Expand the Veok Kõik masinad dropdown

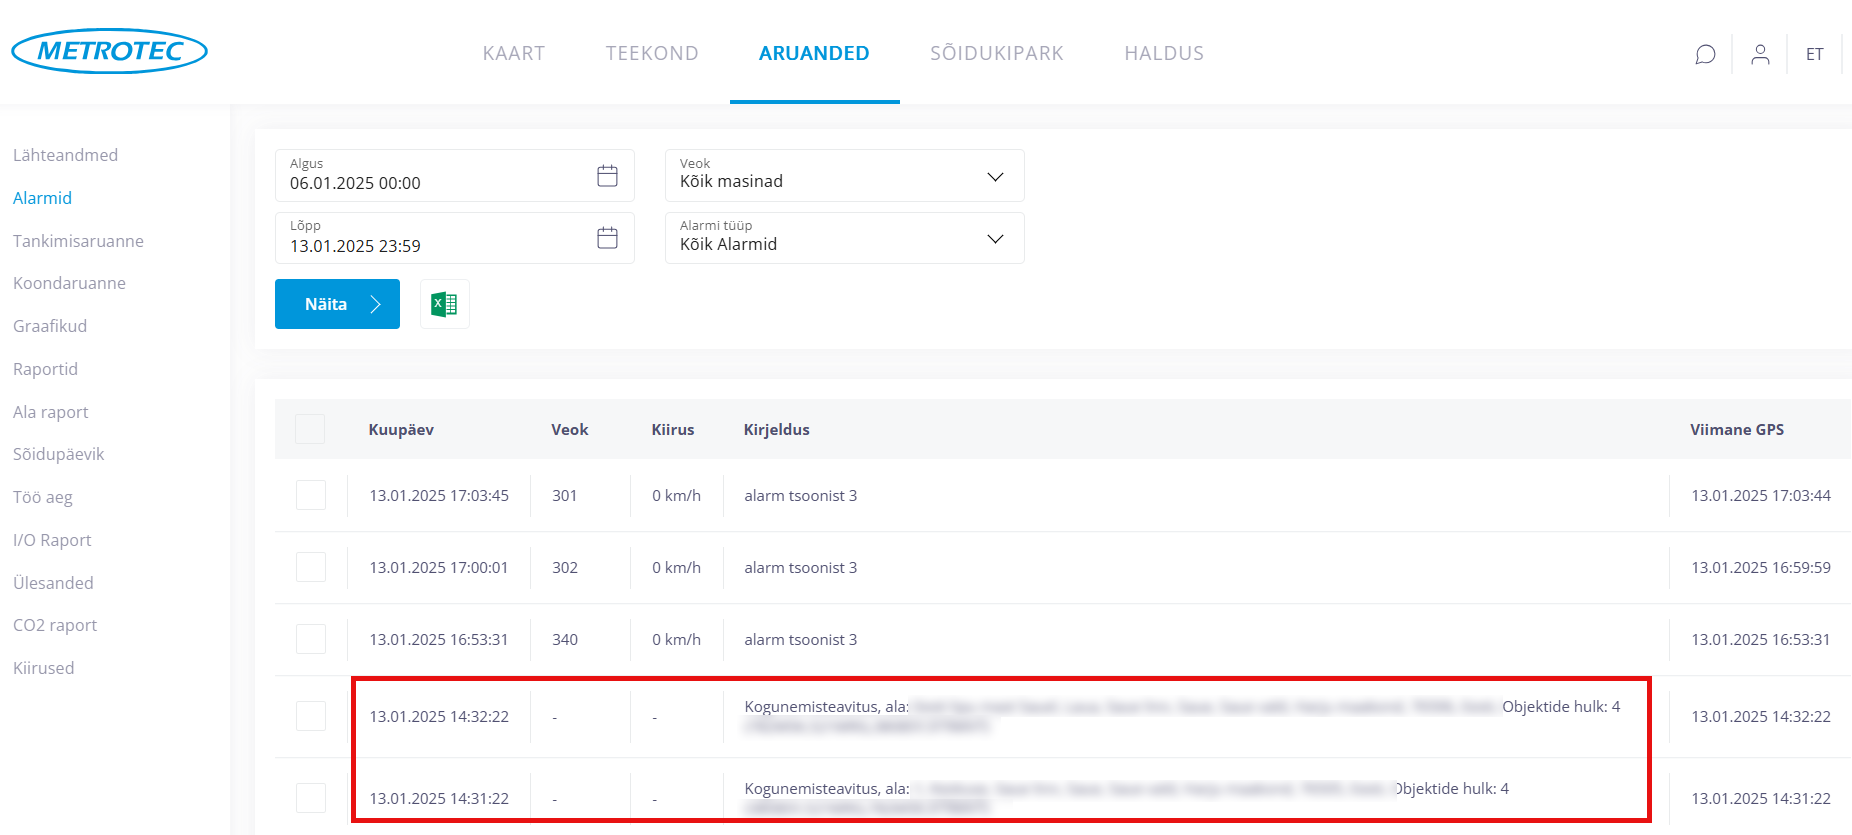(845, 176)
